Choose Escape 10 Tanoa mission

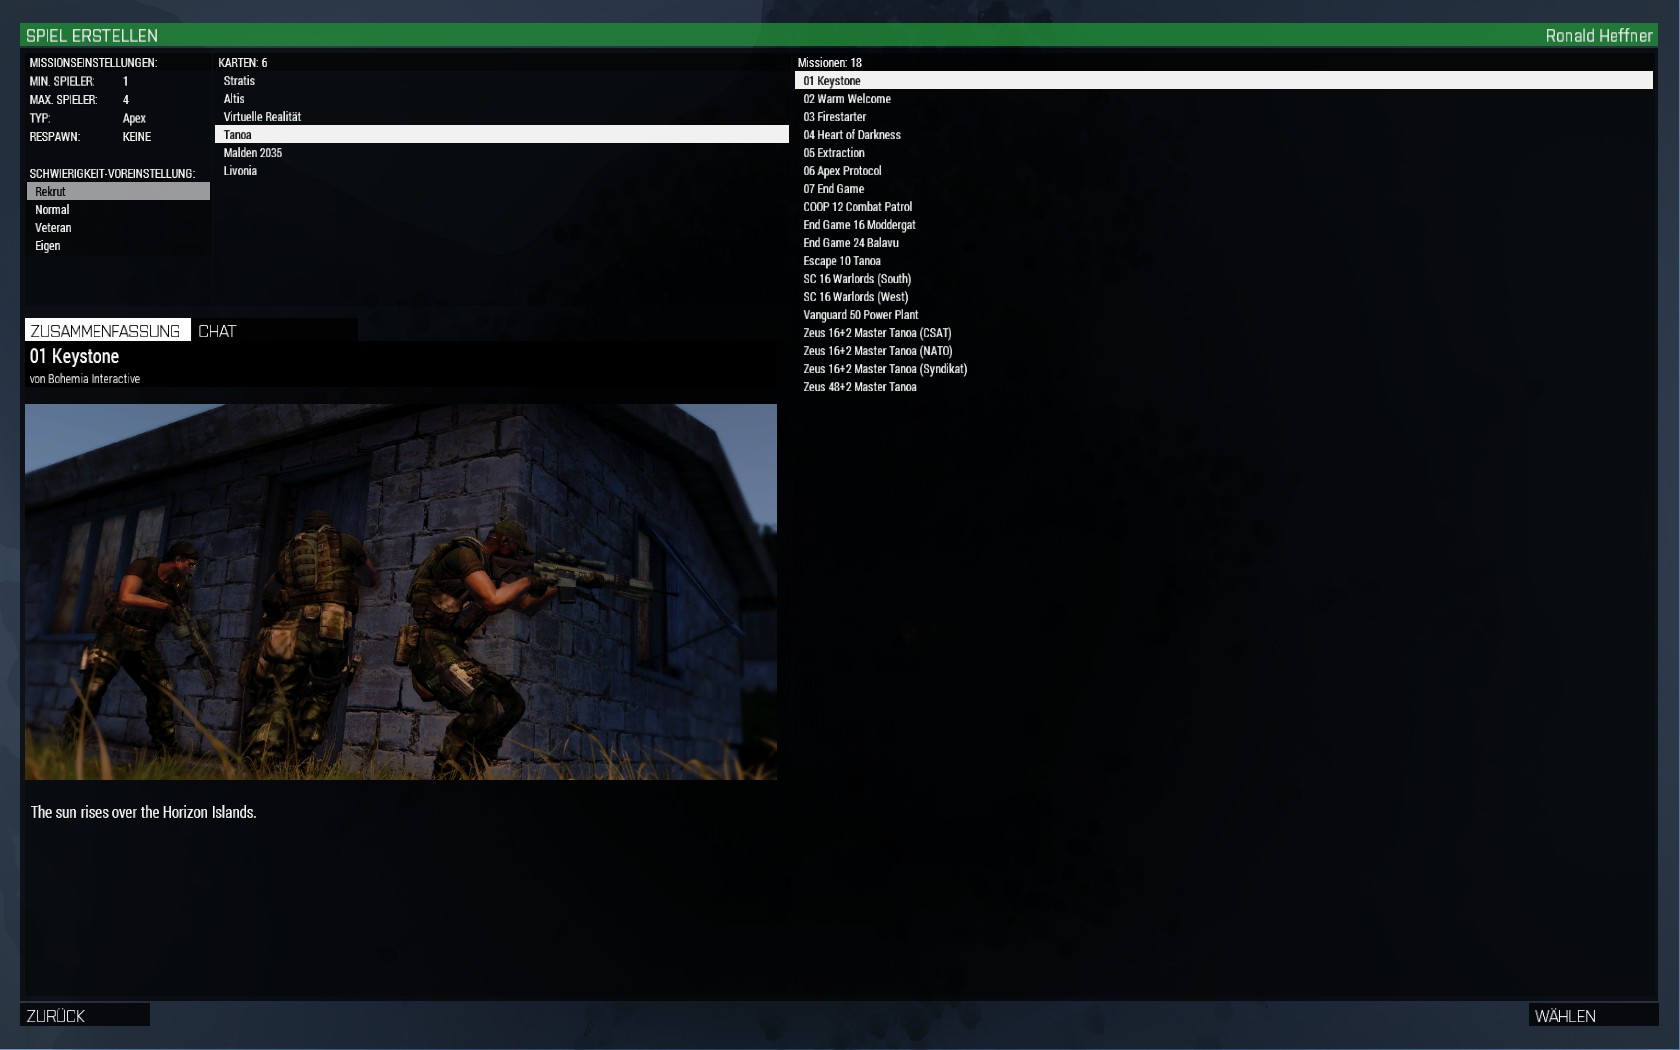click(1223, 261)
